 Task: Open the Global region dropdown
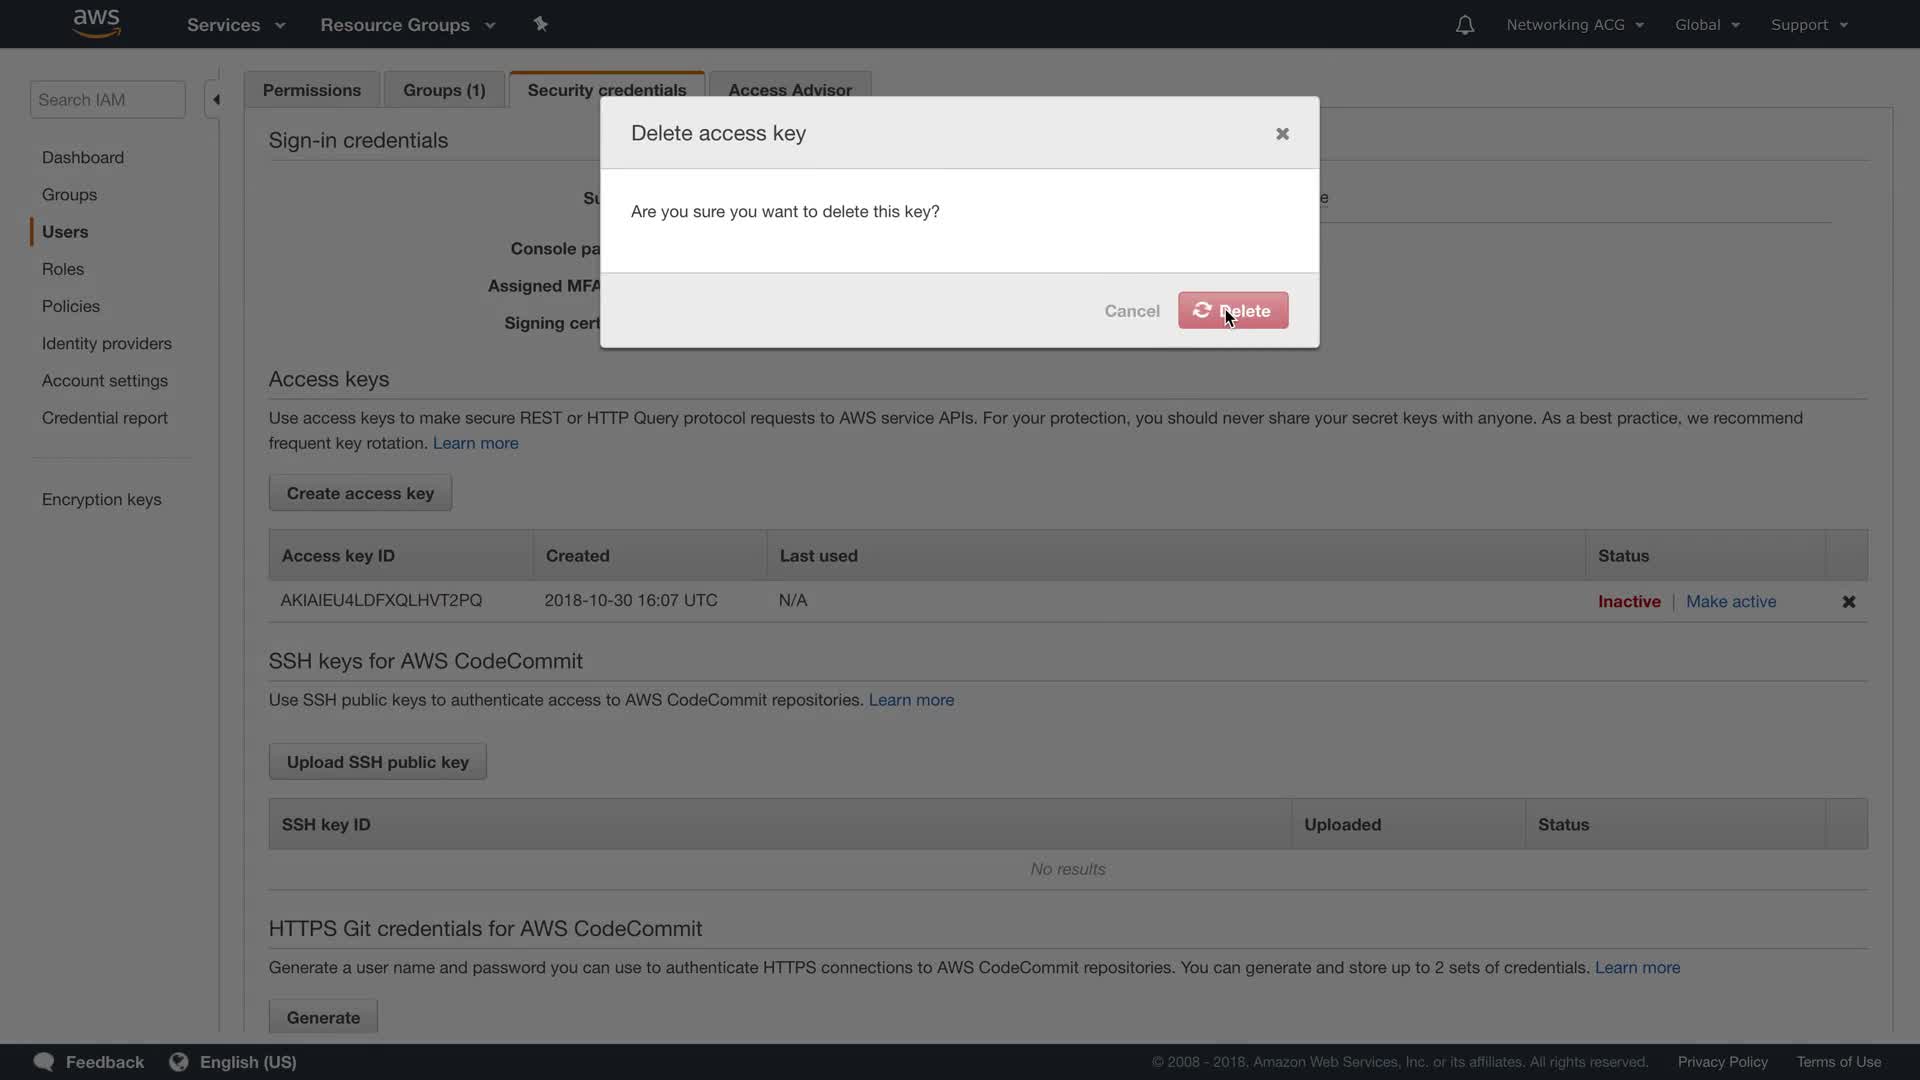click(x=1707, y=25)
